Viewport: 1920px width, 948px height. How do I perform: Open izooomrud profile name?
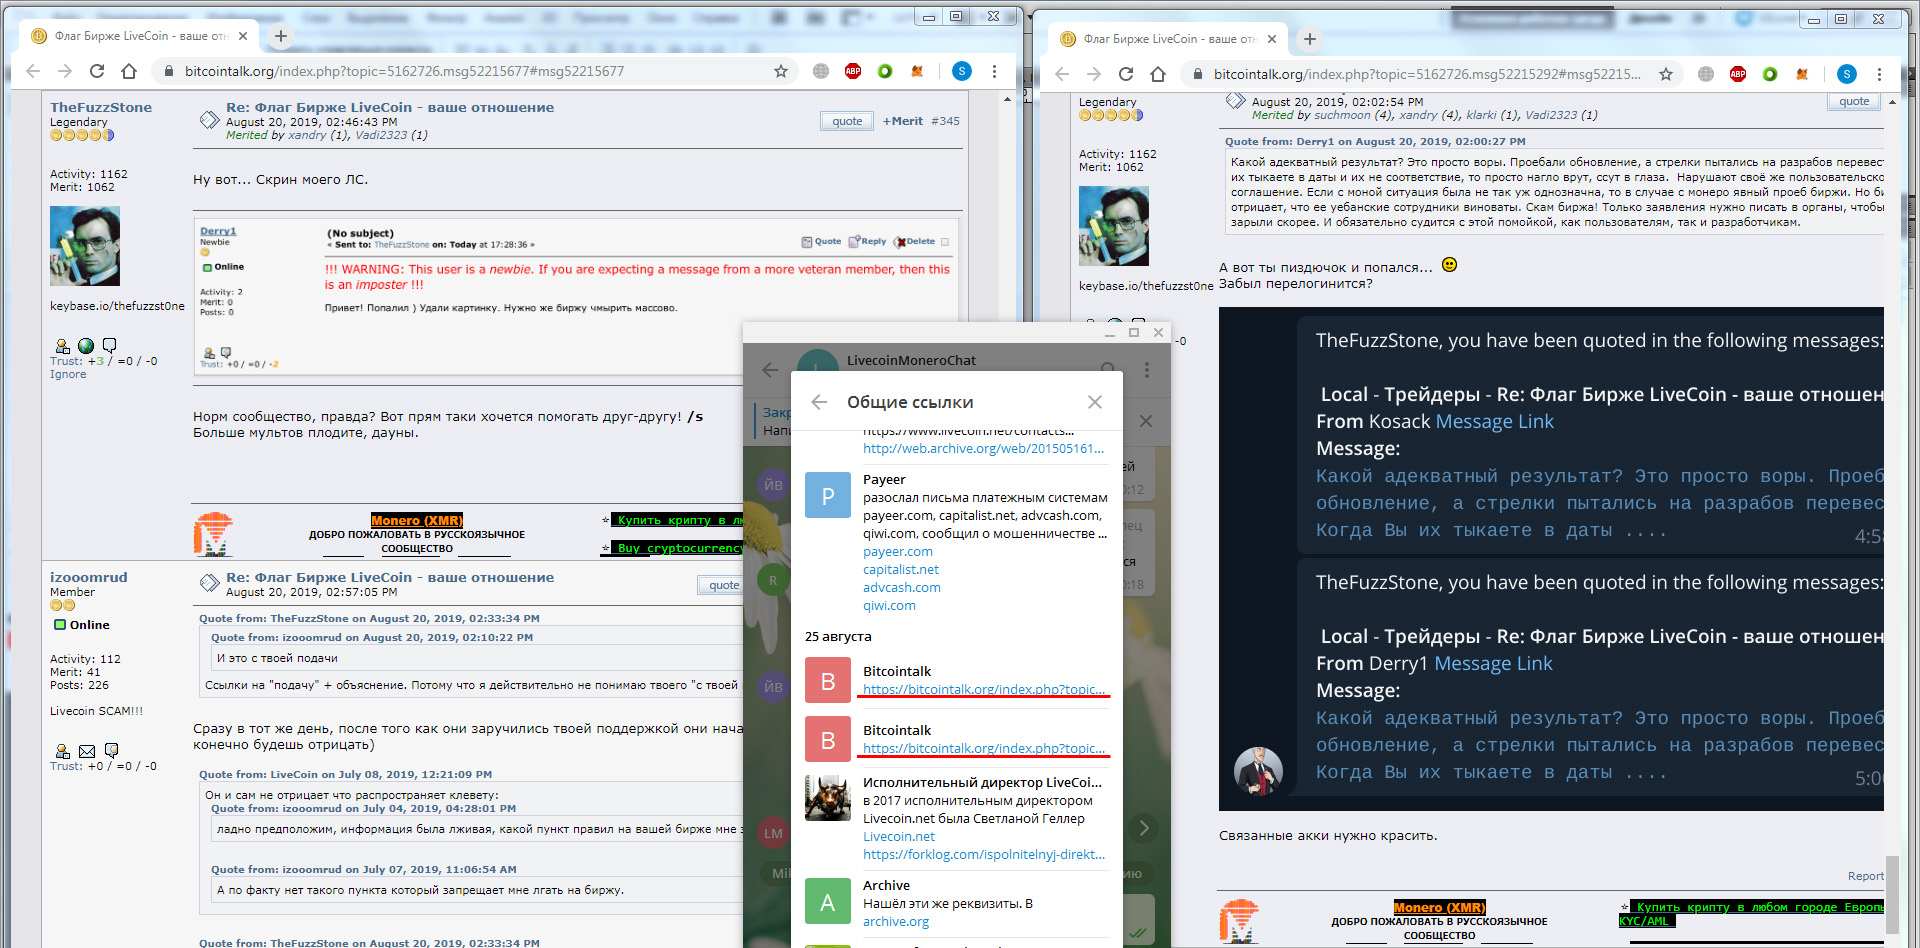89,577
